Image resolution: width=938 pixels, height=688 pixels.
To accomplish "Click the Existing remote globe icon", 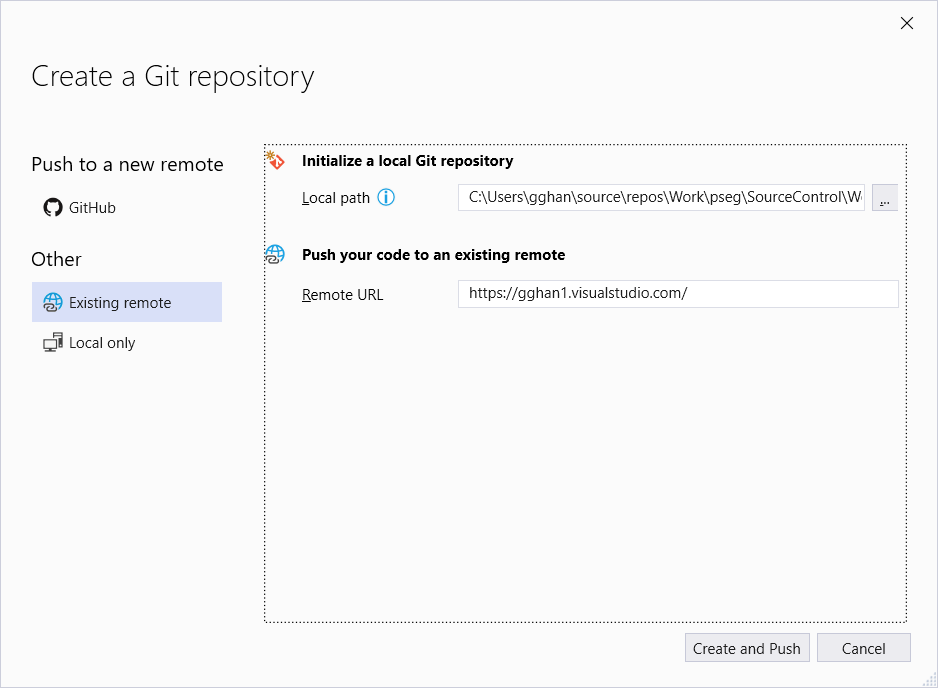I will (53, 303).
